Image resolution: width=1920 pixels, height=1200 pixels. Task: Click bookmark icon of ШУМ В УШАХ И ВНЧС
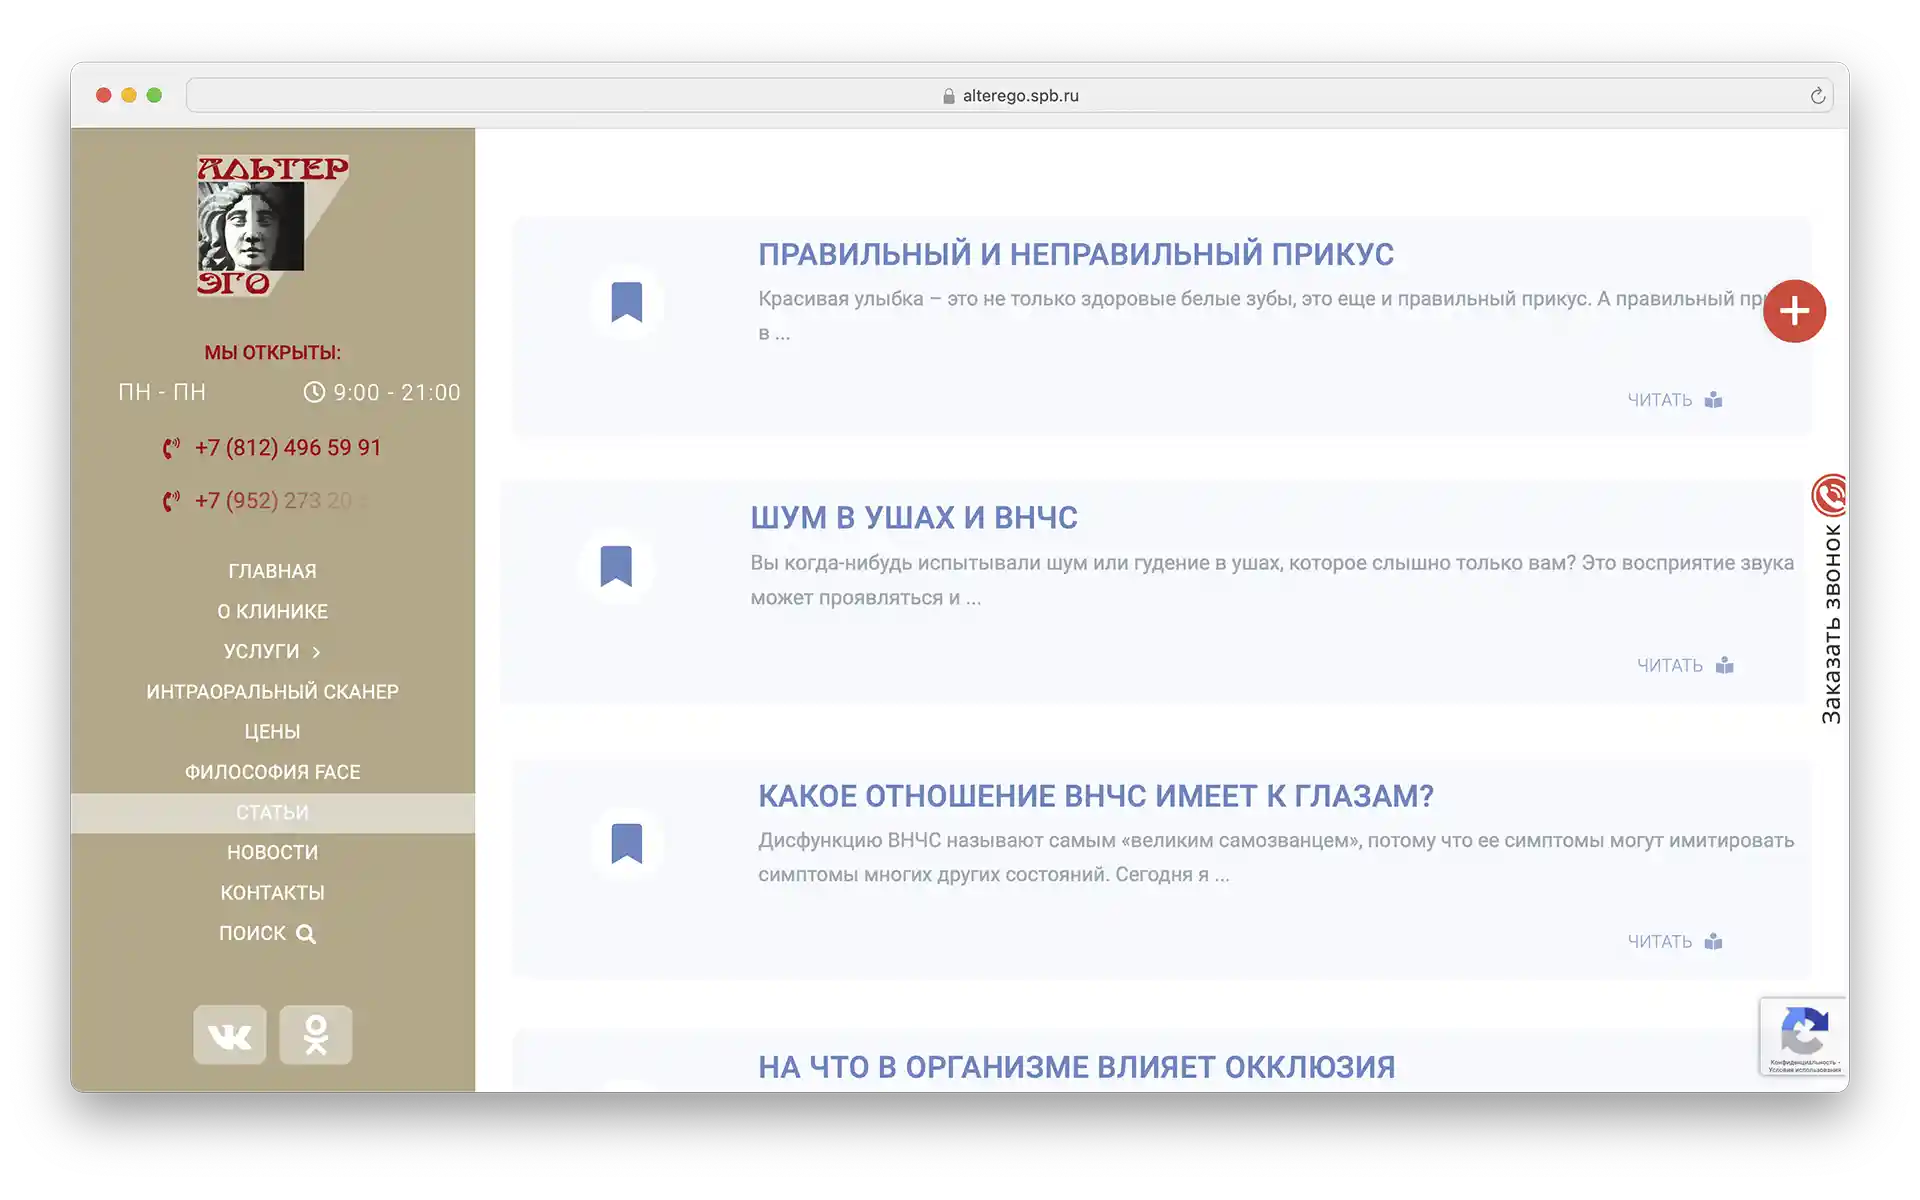point(616,566)
